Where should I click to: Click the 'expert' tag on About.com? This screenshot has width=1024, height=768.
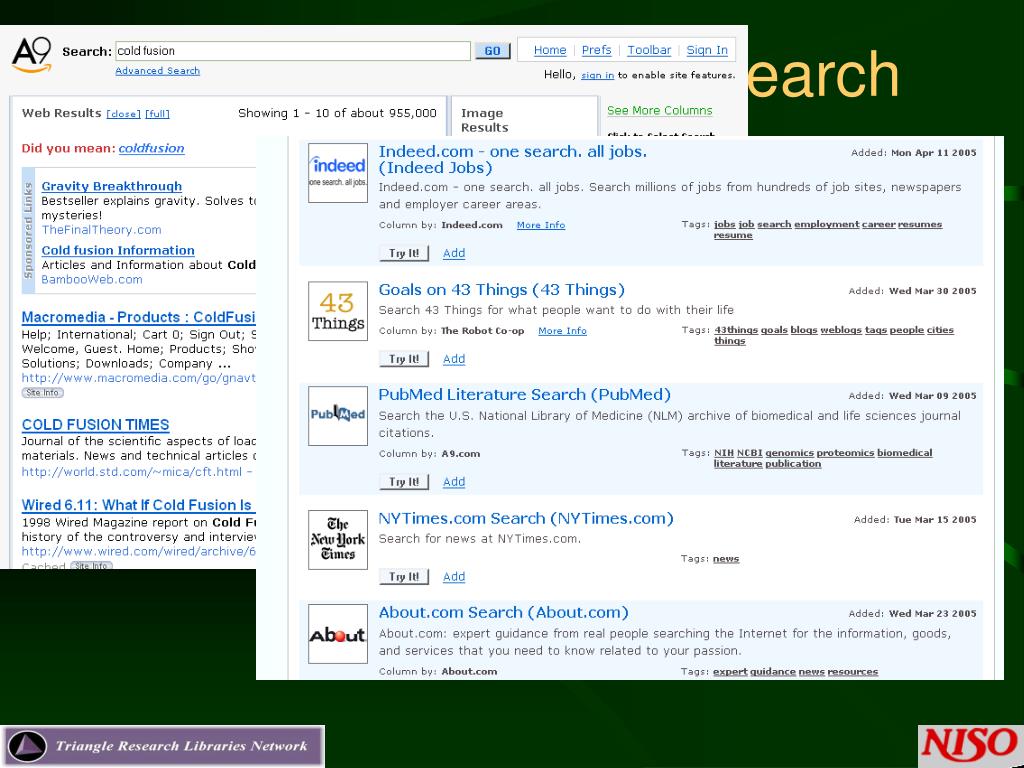730,671
